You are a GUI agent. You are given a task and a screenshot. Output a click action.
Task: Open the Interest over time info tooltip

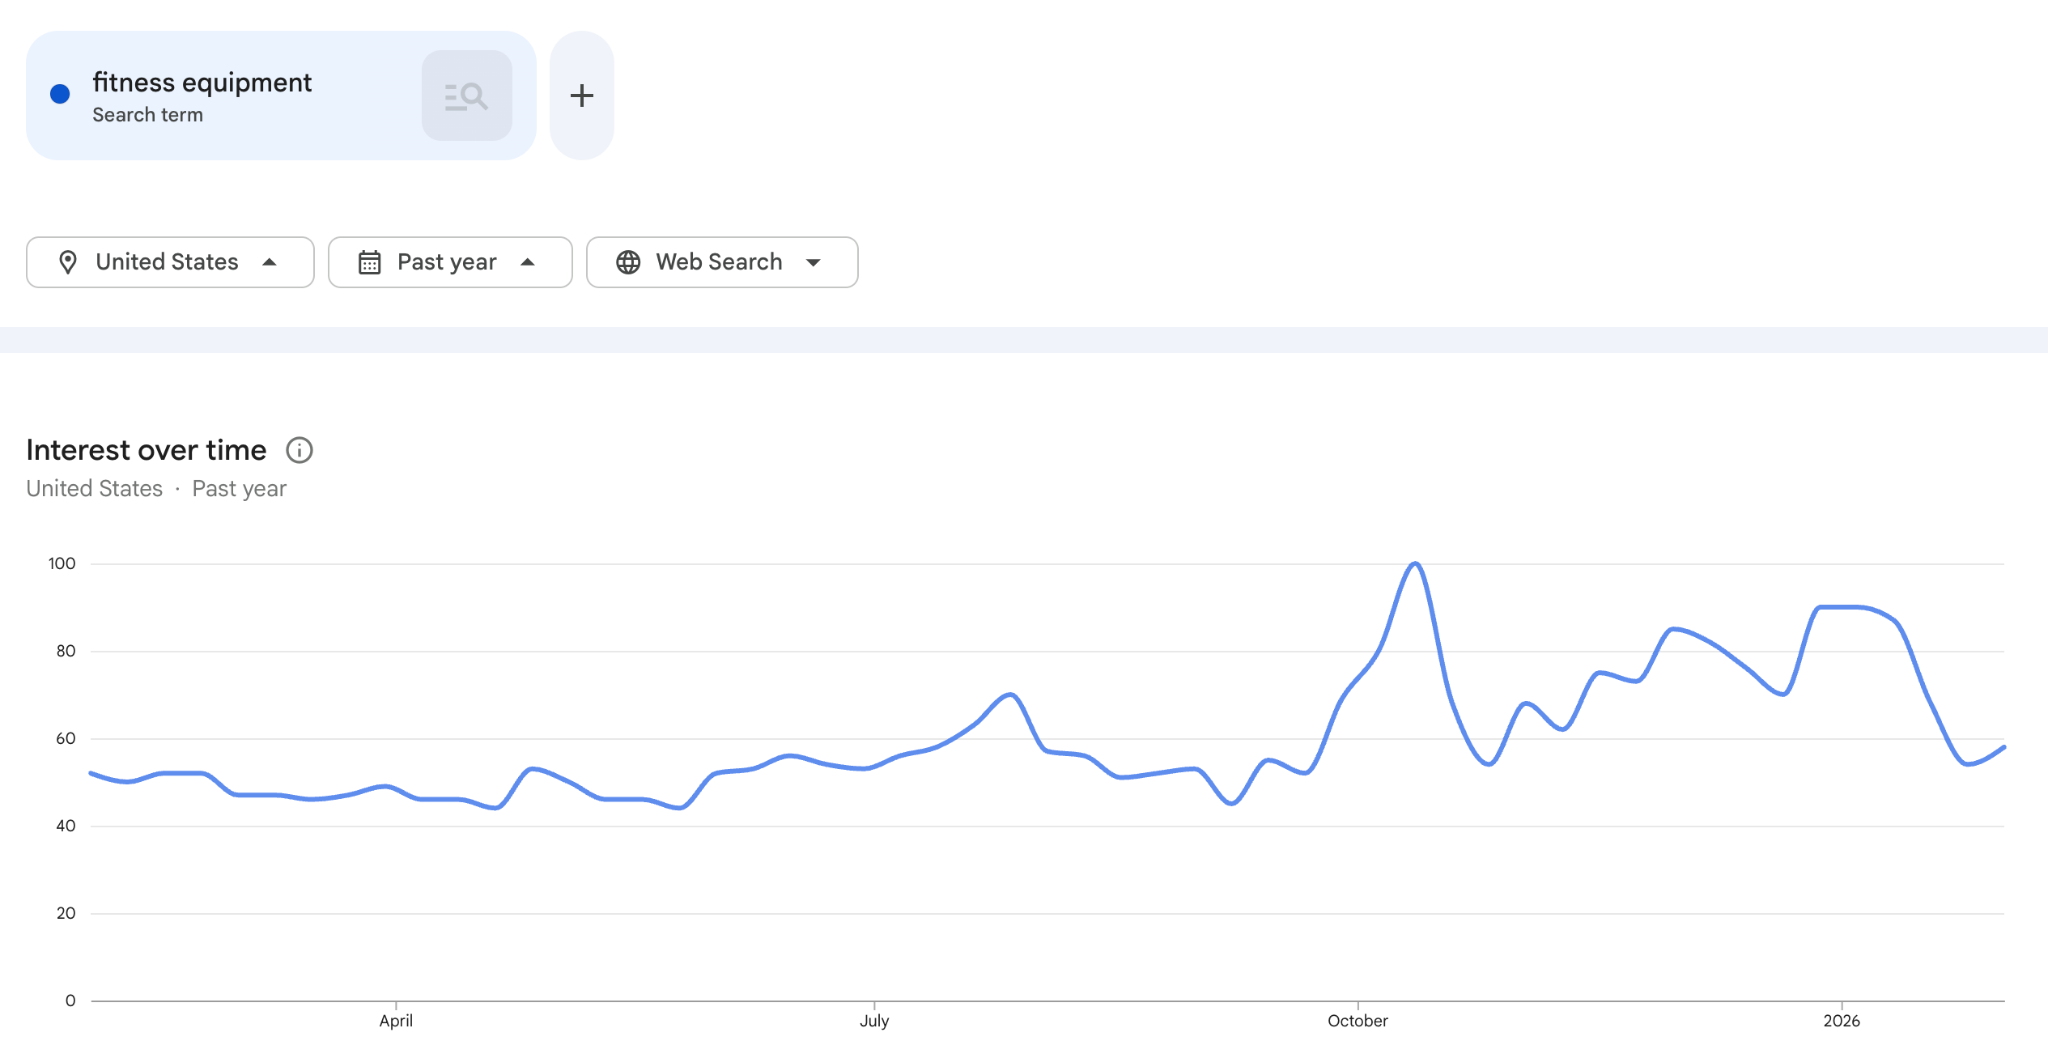(x=299, y=450)
